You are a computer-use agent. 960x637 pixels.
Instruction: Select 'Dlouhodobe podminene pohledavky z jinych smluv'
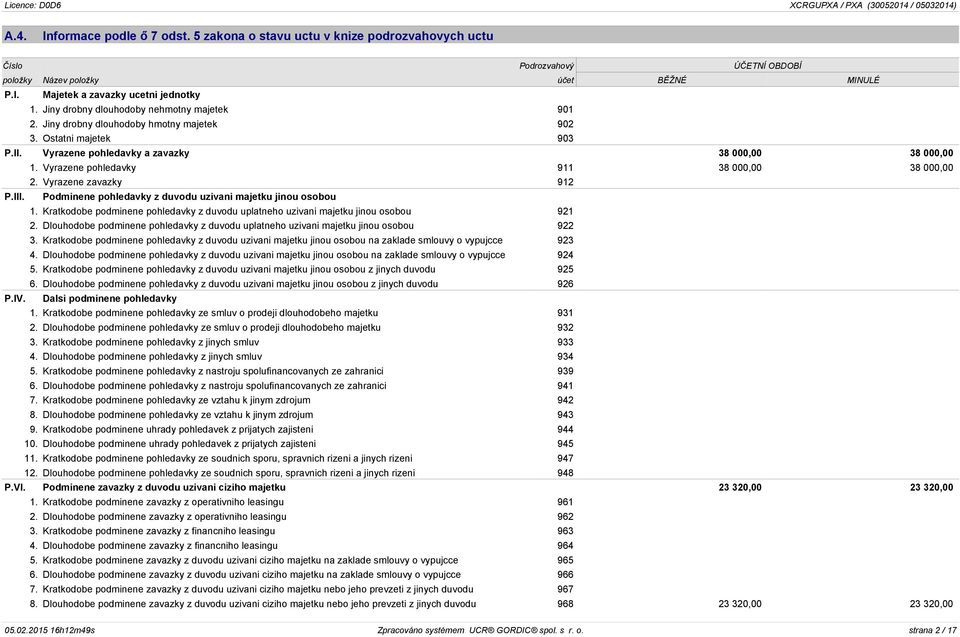(152, 356)
